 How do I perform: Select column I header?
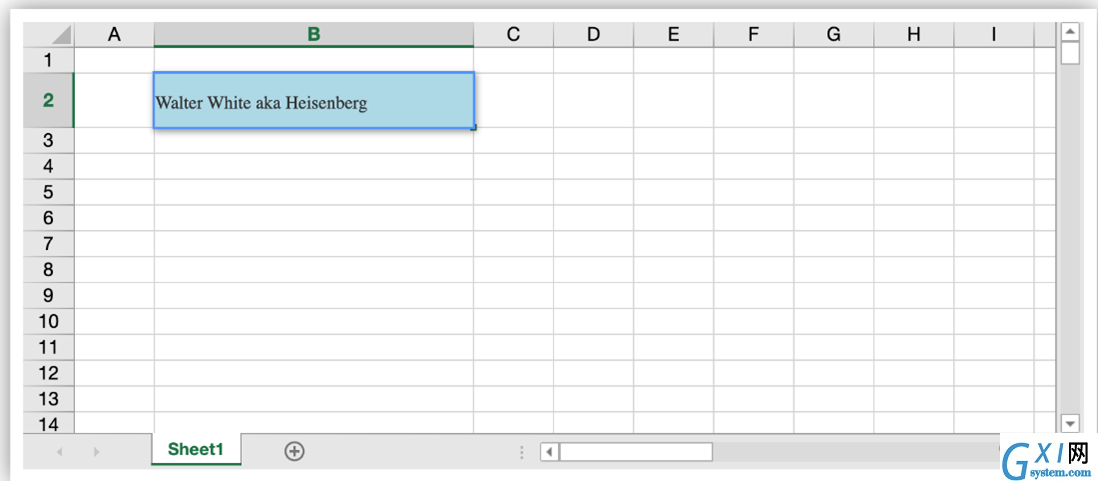coord(993,34)
